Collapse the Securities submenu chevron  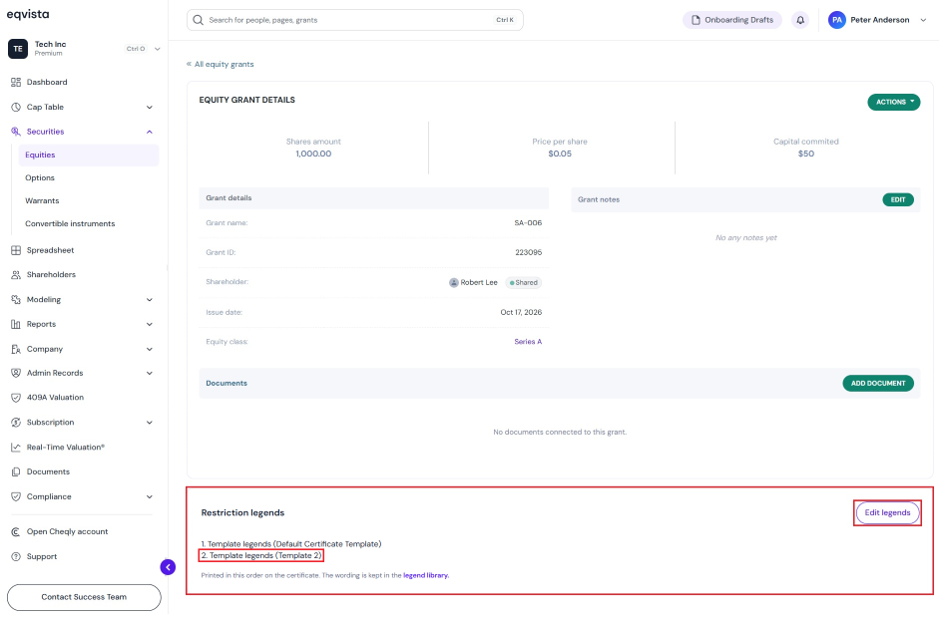[150, 132]
